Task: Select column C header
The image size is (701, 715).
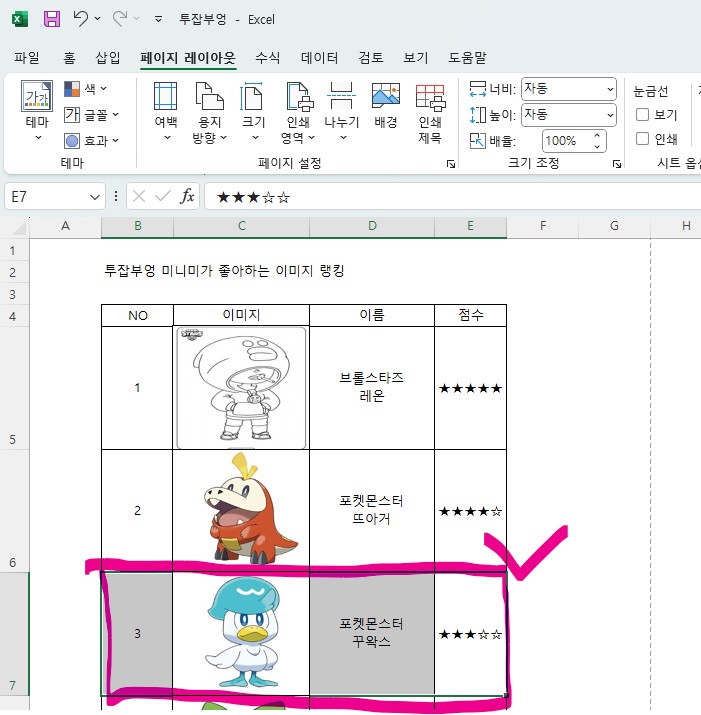Action: [x=241, y=226]
